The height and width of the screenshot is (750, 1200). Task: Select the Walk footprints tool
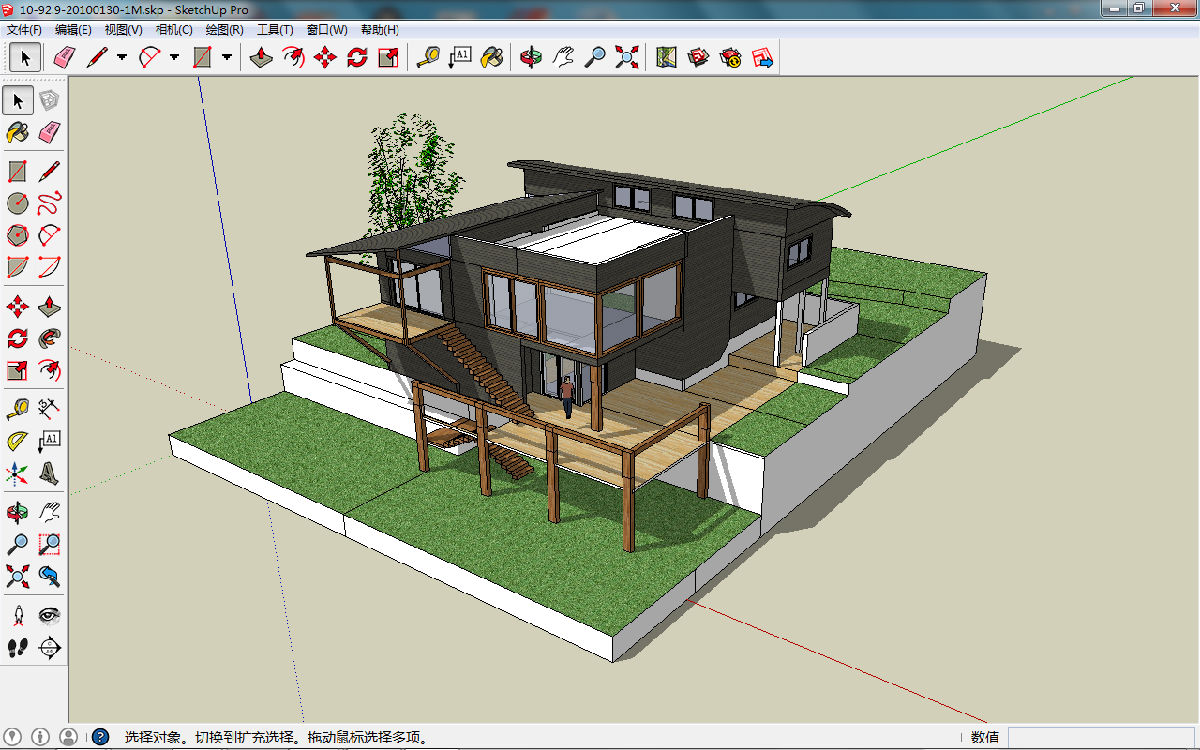(17, 647)
